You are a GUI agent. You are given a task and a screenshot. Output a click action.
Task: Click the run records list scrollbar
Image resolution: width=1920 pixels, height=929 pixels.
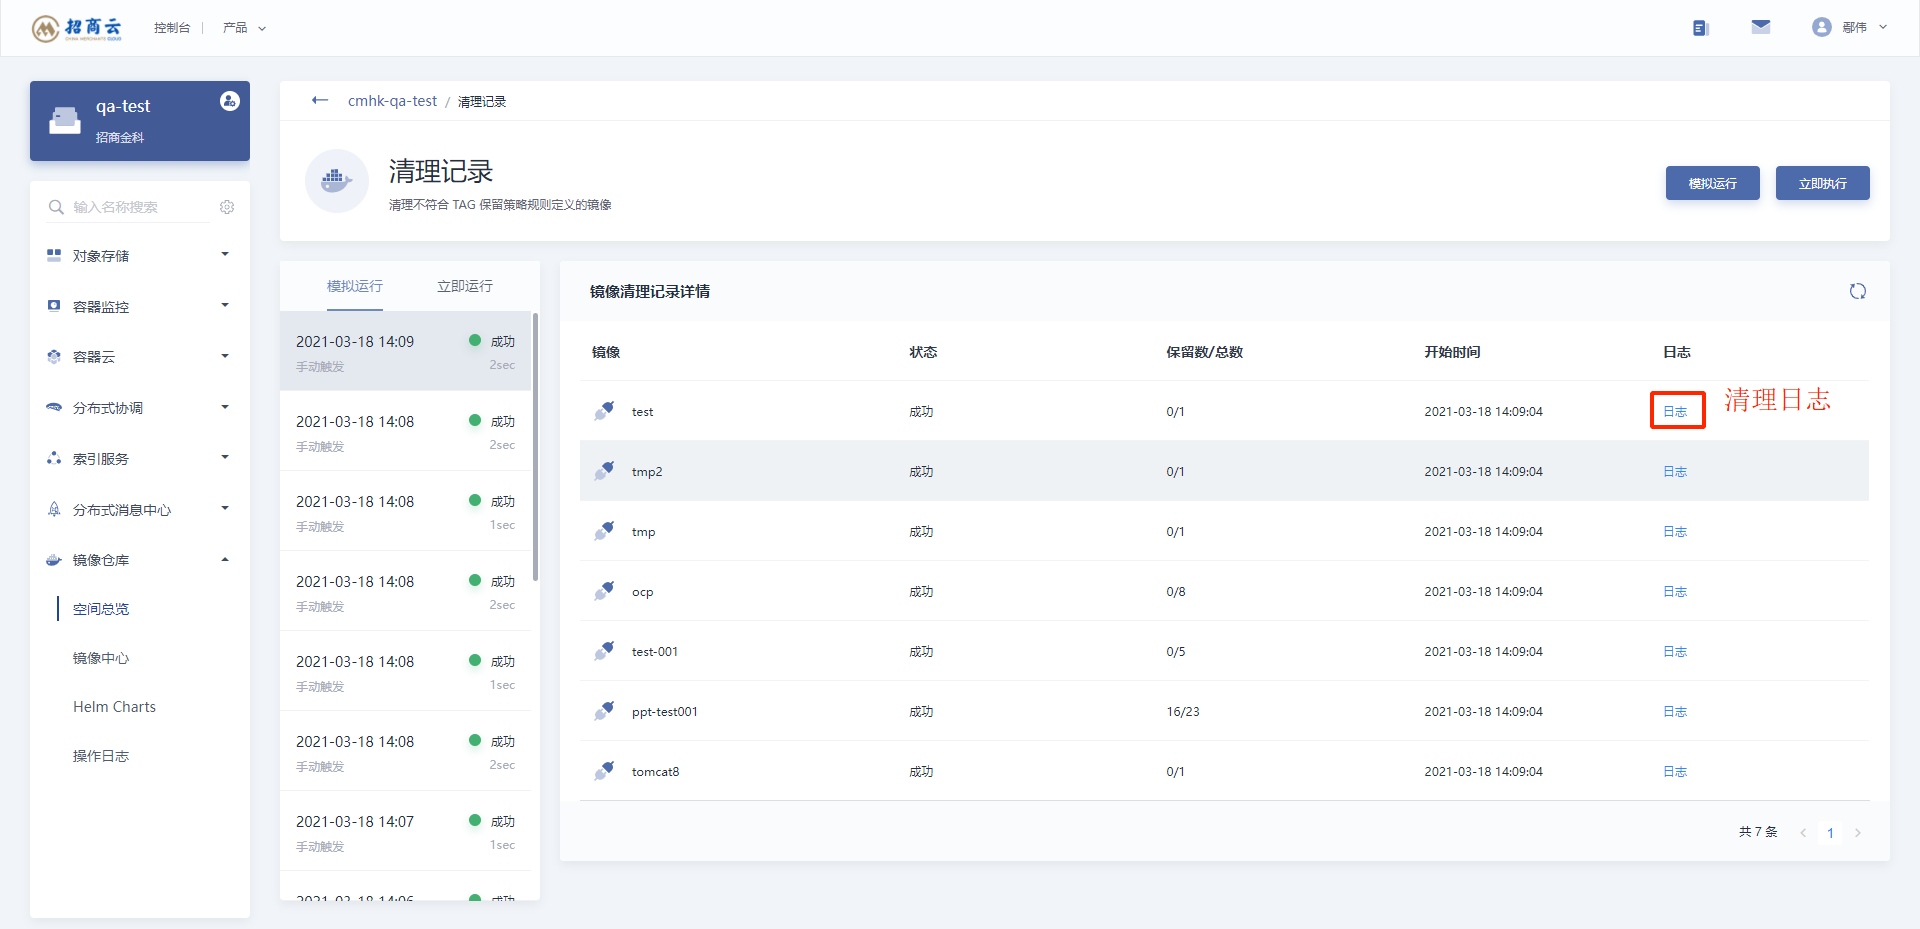coord(536,446)
